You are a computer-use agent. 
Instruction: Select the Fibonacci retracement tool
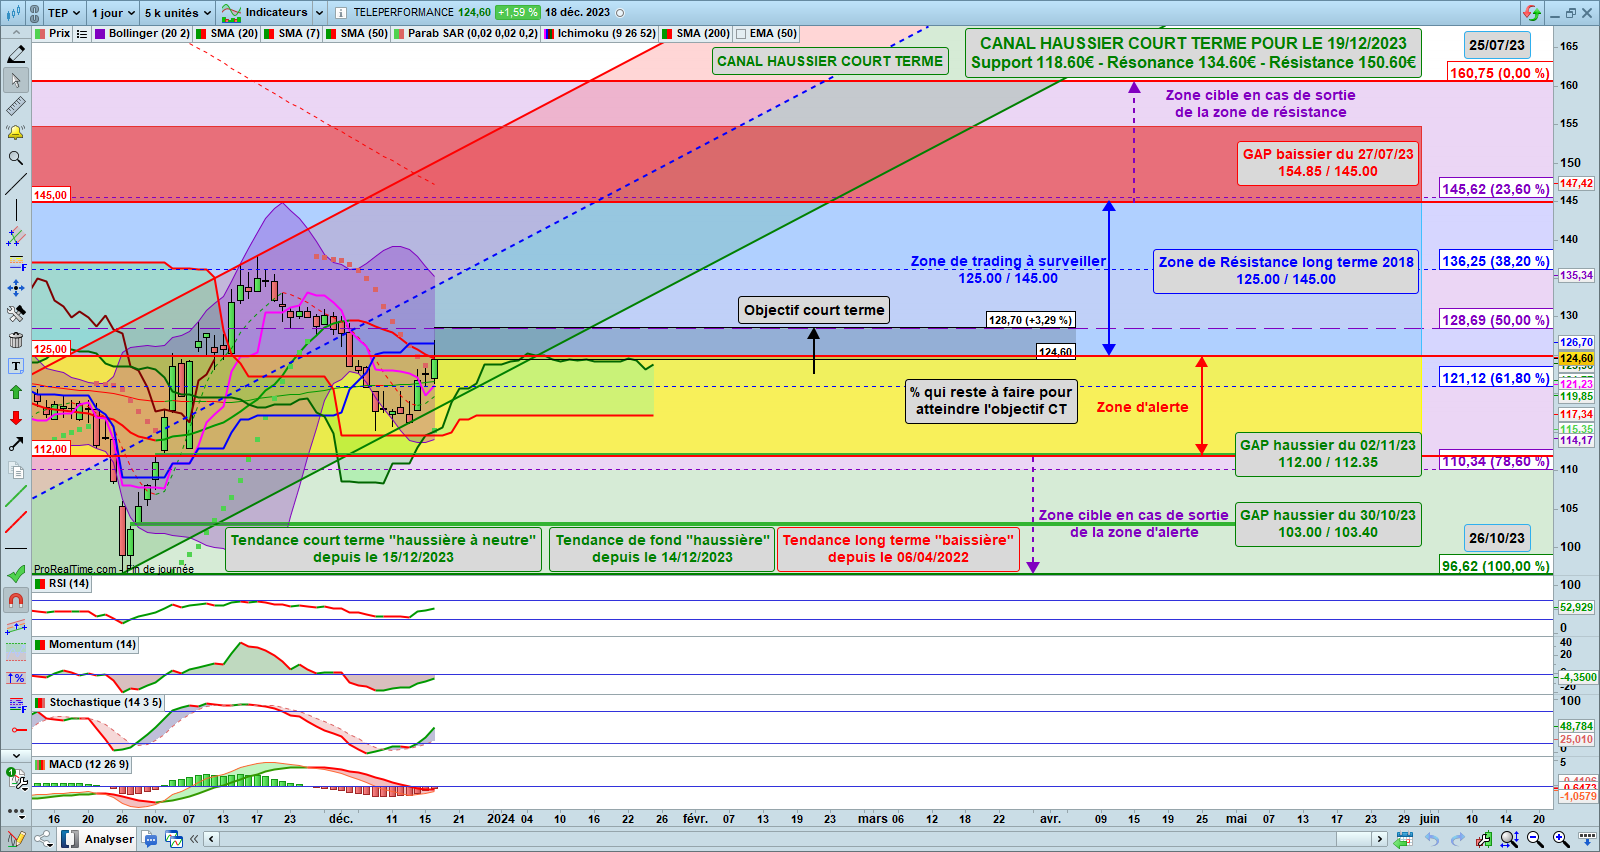click(16, 262)
